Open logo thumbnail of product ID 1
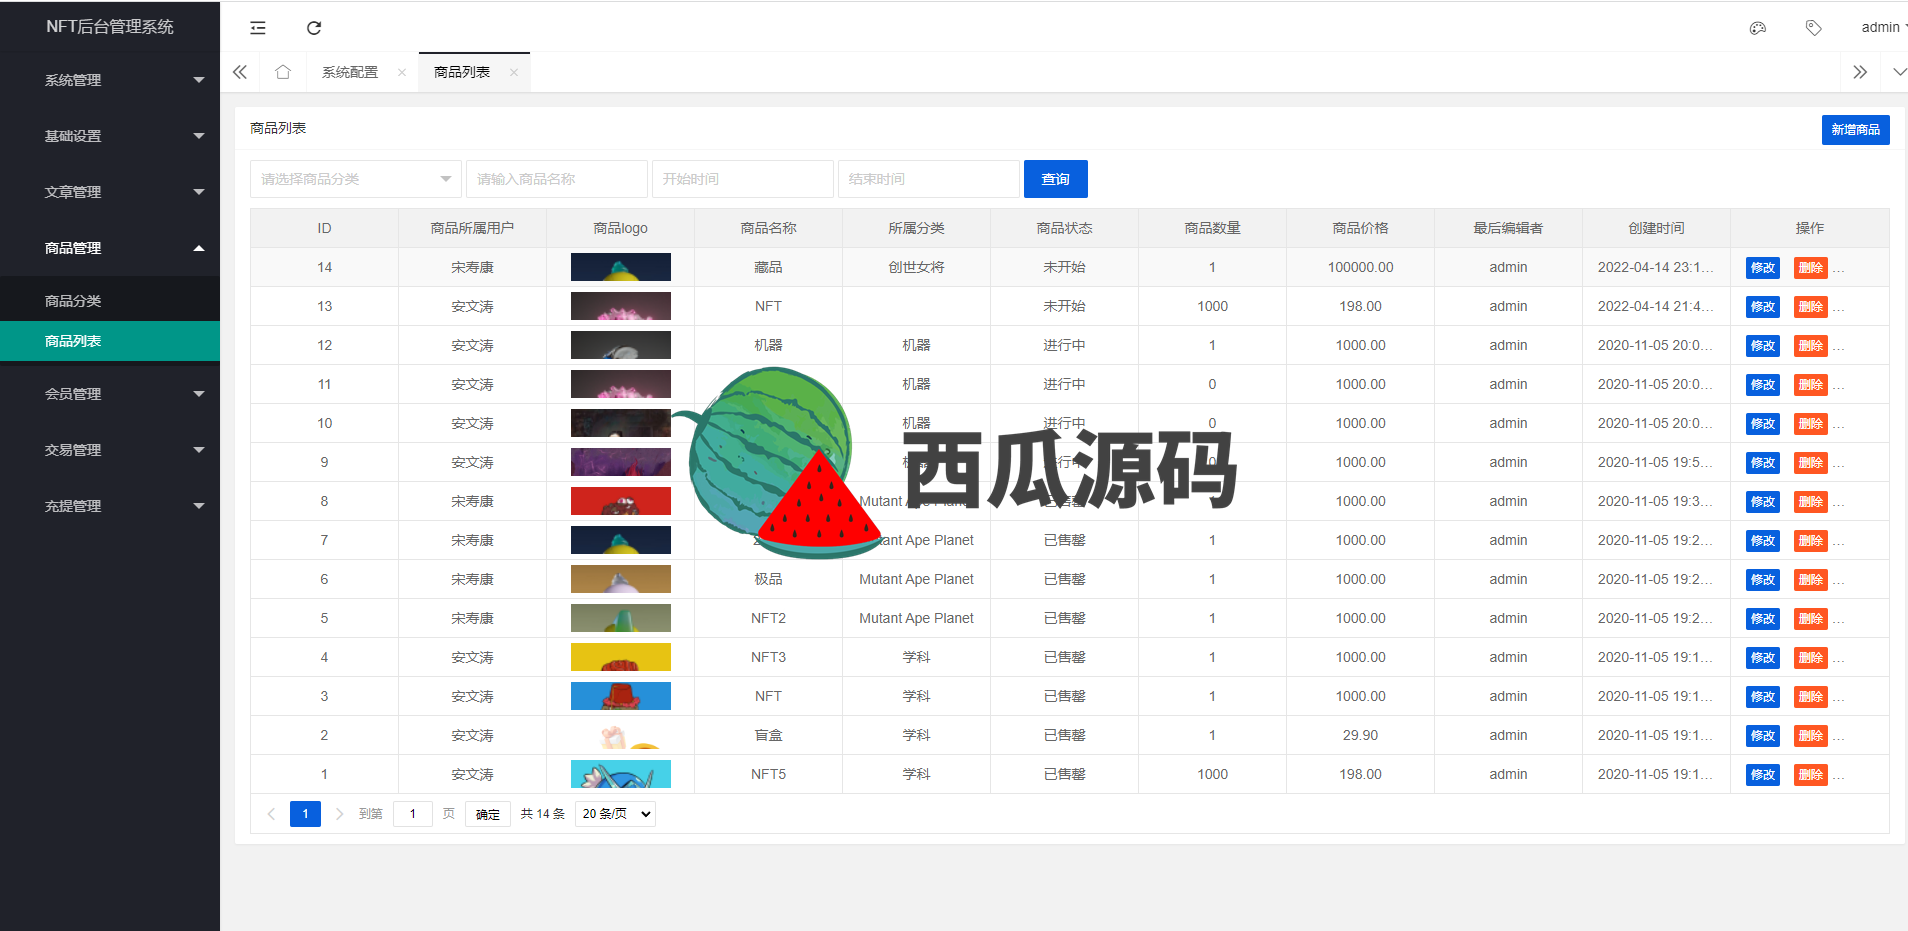 [621, 774]
